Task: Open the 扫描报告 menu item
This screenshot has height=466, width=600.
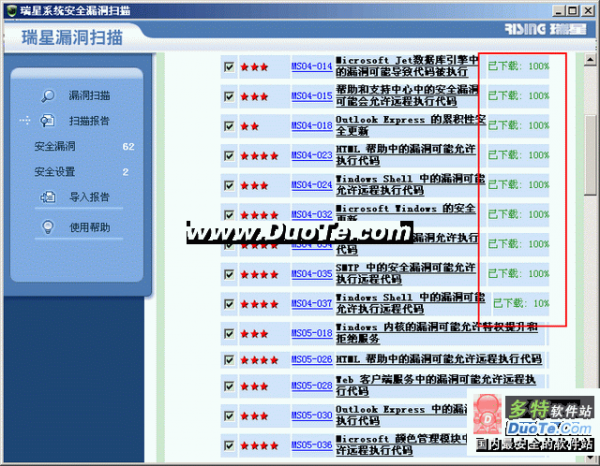Action: 89,121
